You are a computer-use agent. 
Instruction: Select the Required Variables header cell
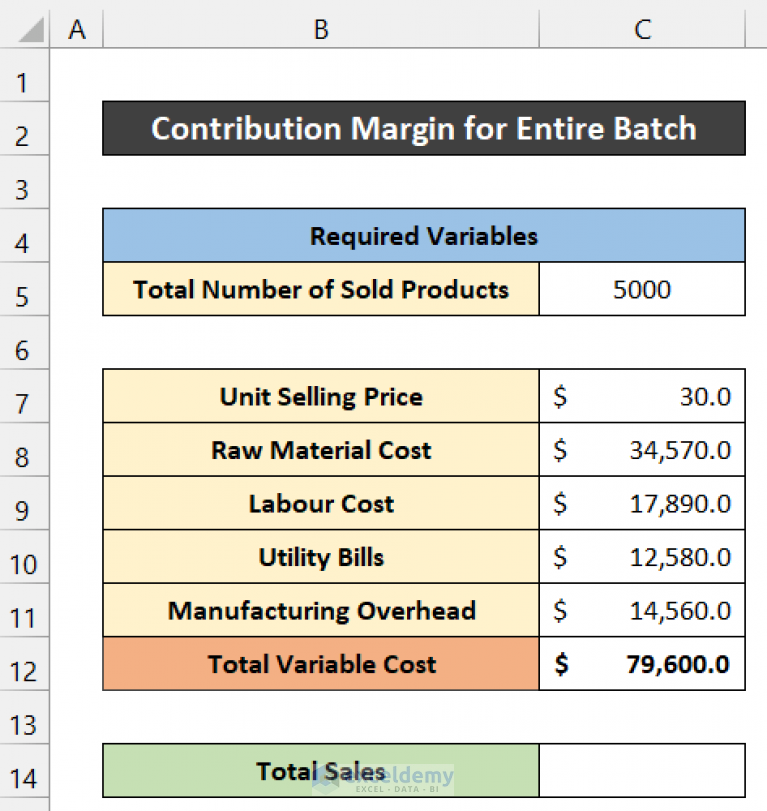424,236
